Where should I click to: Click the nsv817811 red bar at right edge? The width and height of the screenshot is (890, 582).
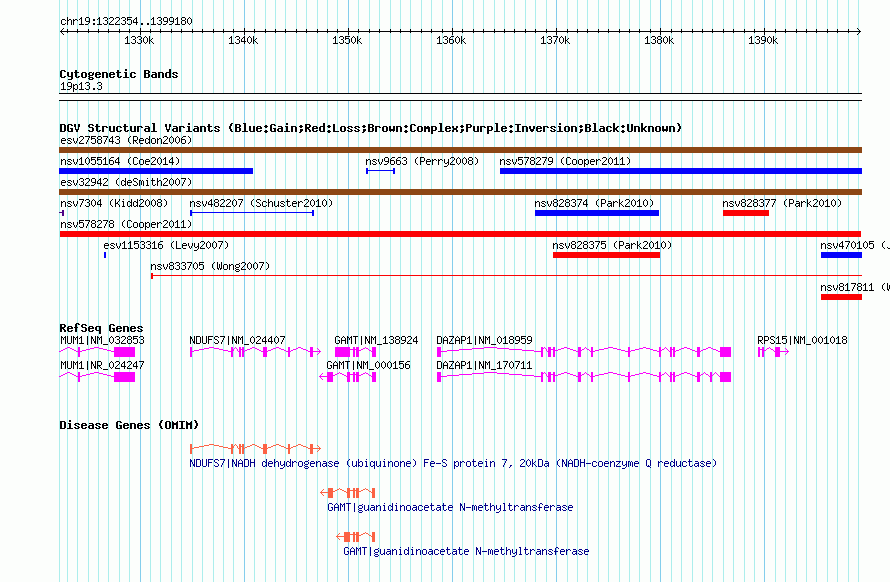point(841,297)
